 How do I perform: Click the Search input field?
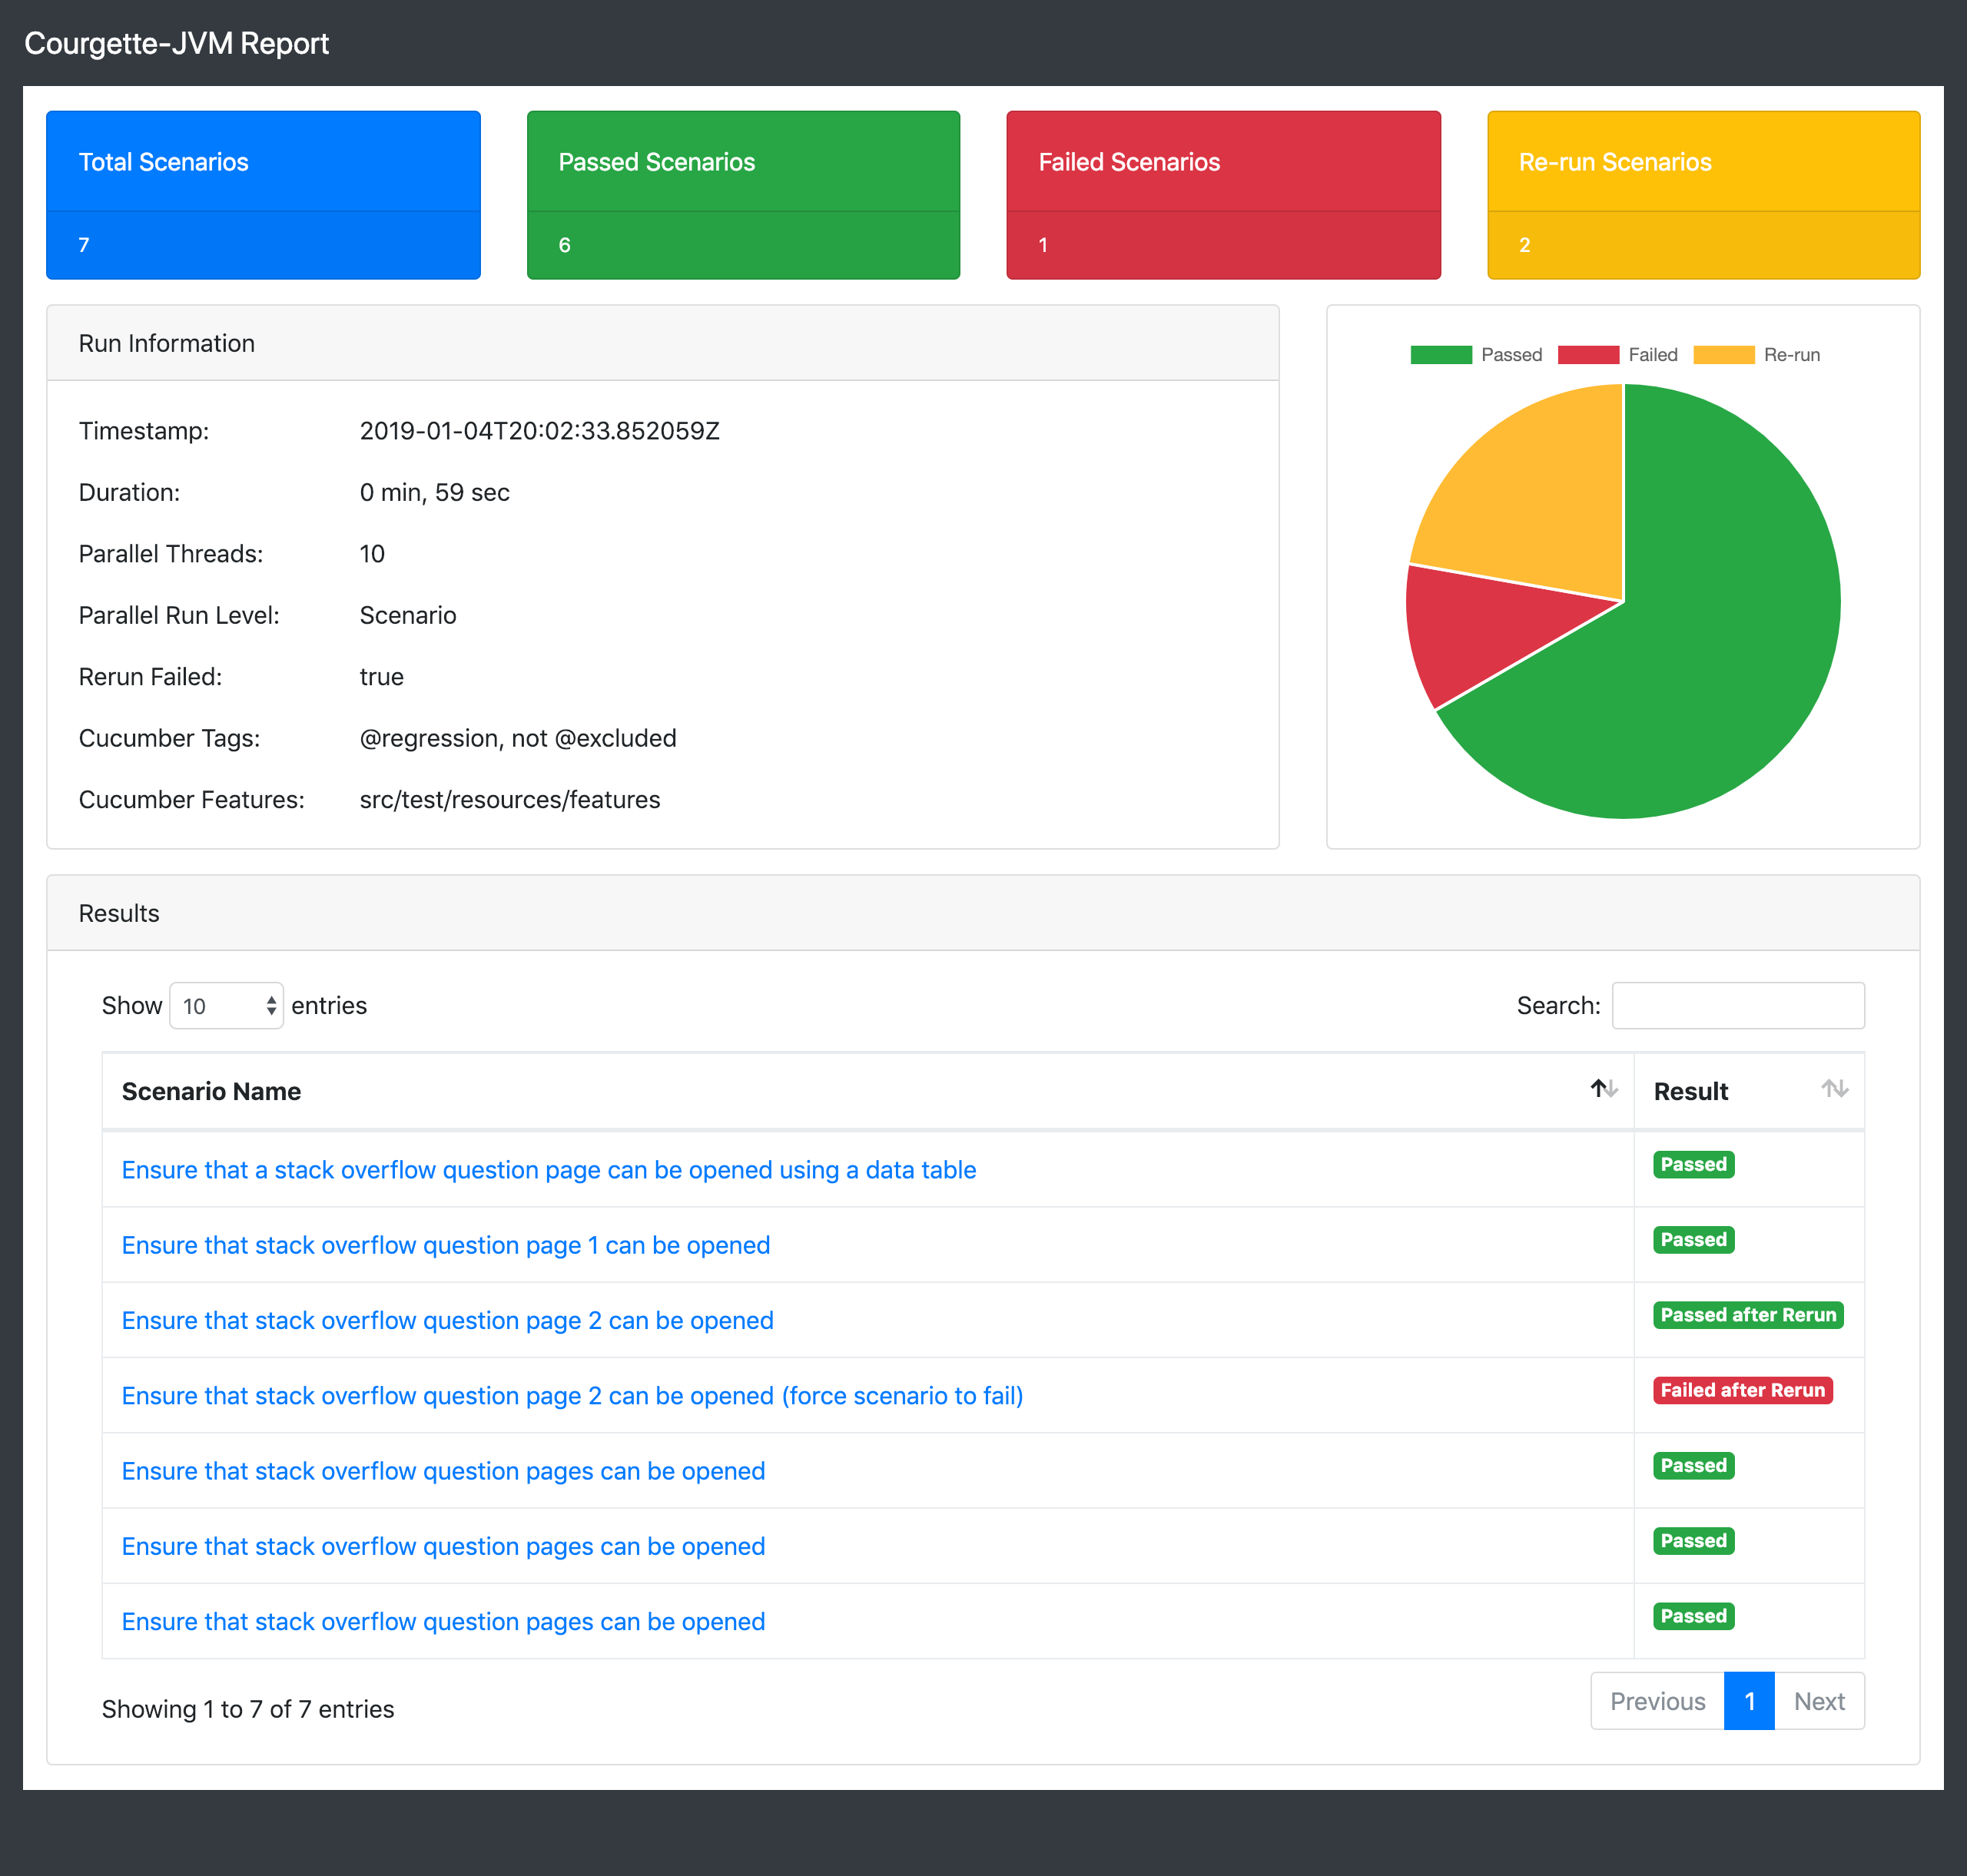pos(1737,1006)
